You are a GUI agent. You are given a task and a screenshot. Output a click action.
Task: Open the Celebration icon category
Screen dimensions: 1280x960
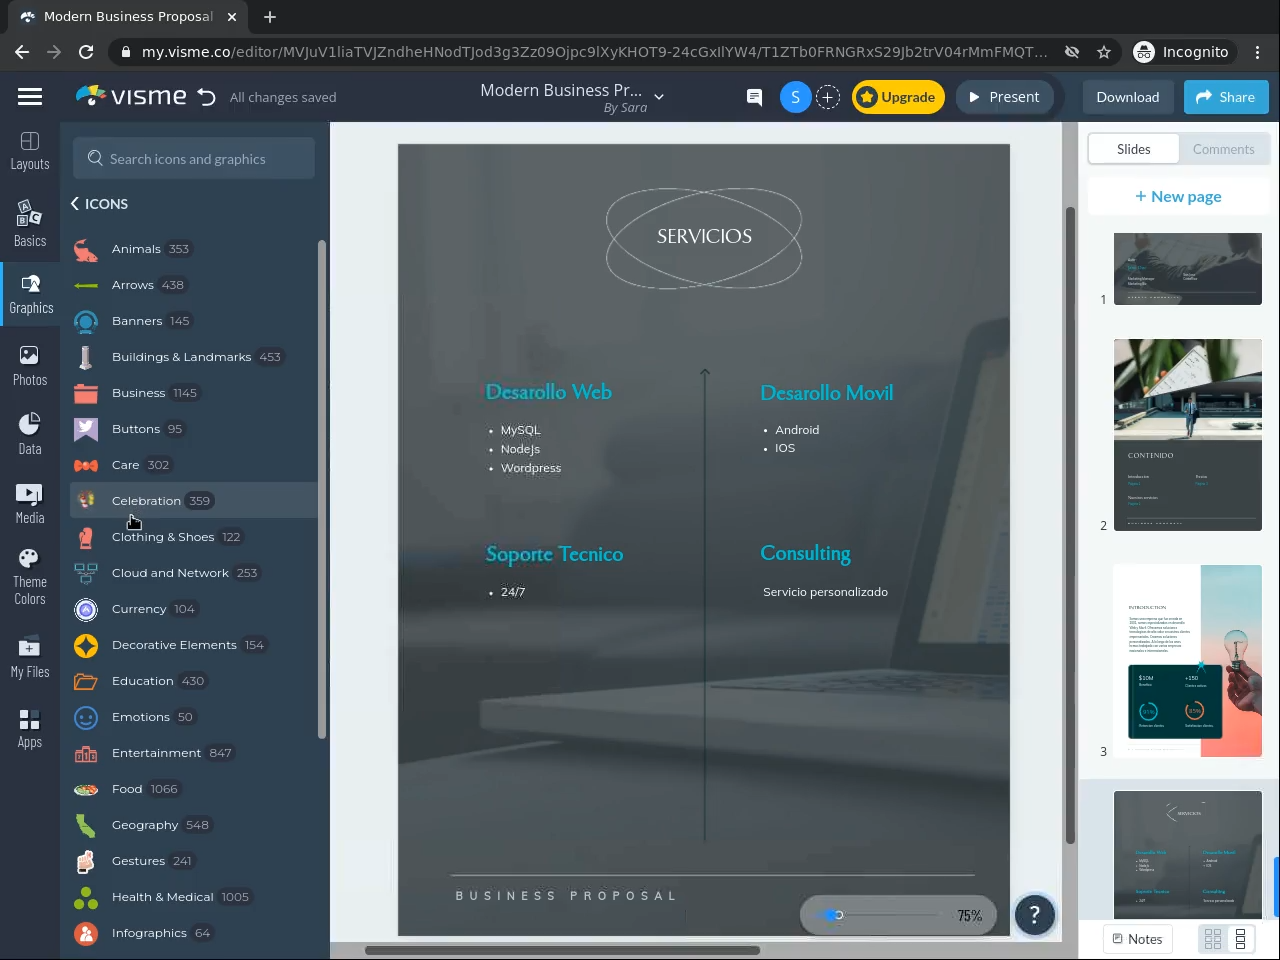click(193, 501)
